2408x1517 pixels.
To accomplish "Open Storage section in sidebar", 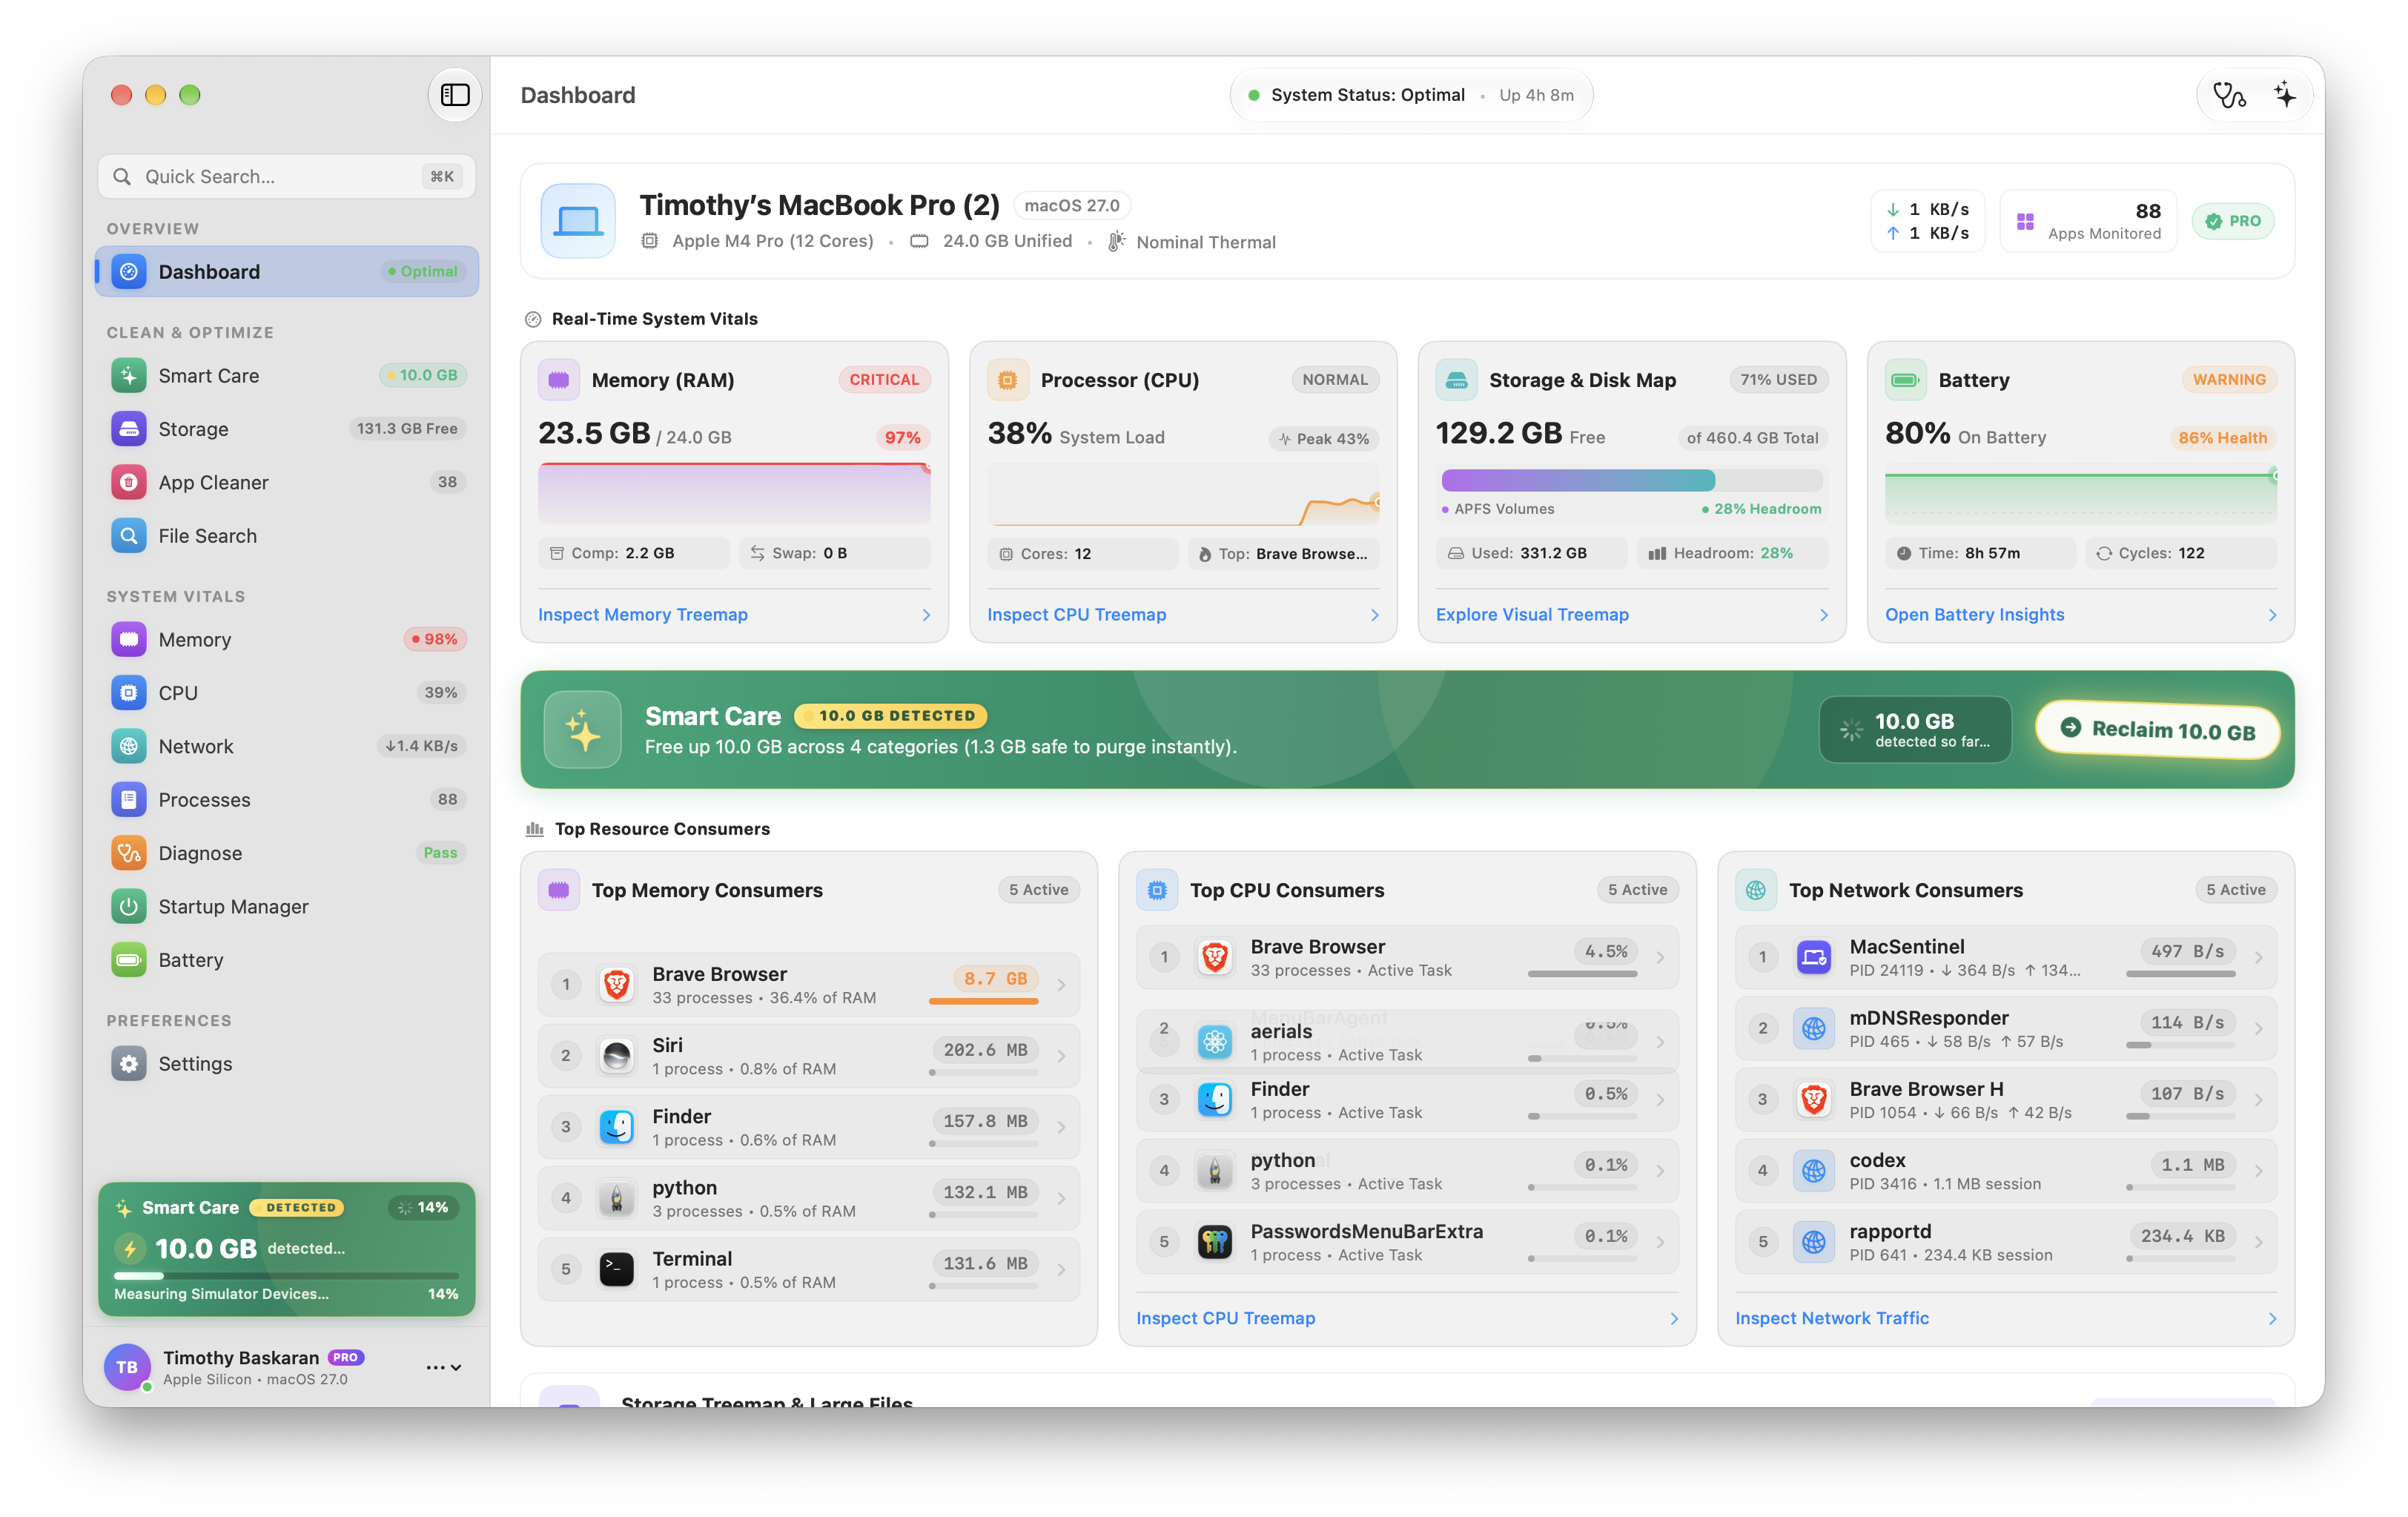I will [x=287, y=429].
